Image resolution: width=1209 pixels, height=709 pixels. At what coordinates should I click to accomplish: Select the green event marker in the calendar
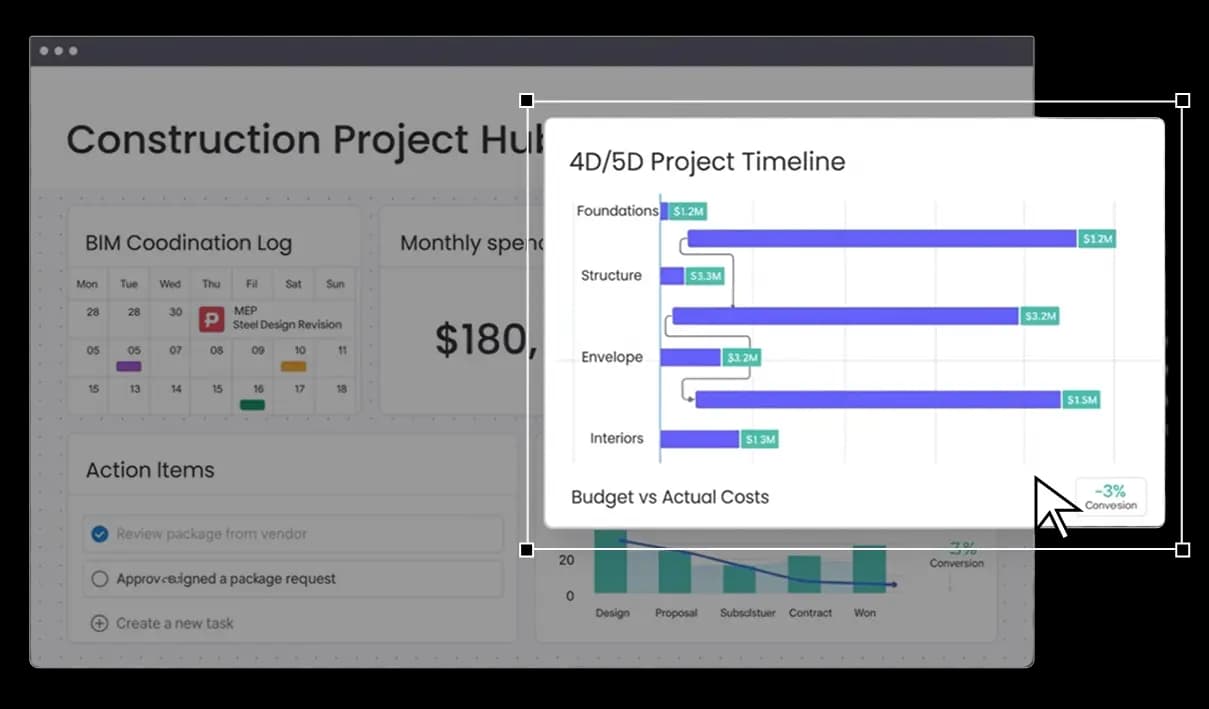(252, 405)
